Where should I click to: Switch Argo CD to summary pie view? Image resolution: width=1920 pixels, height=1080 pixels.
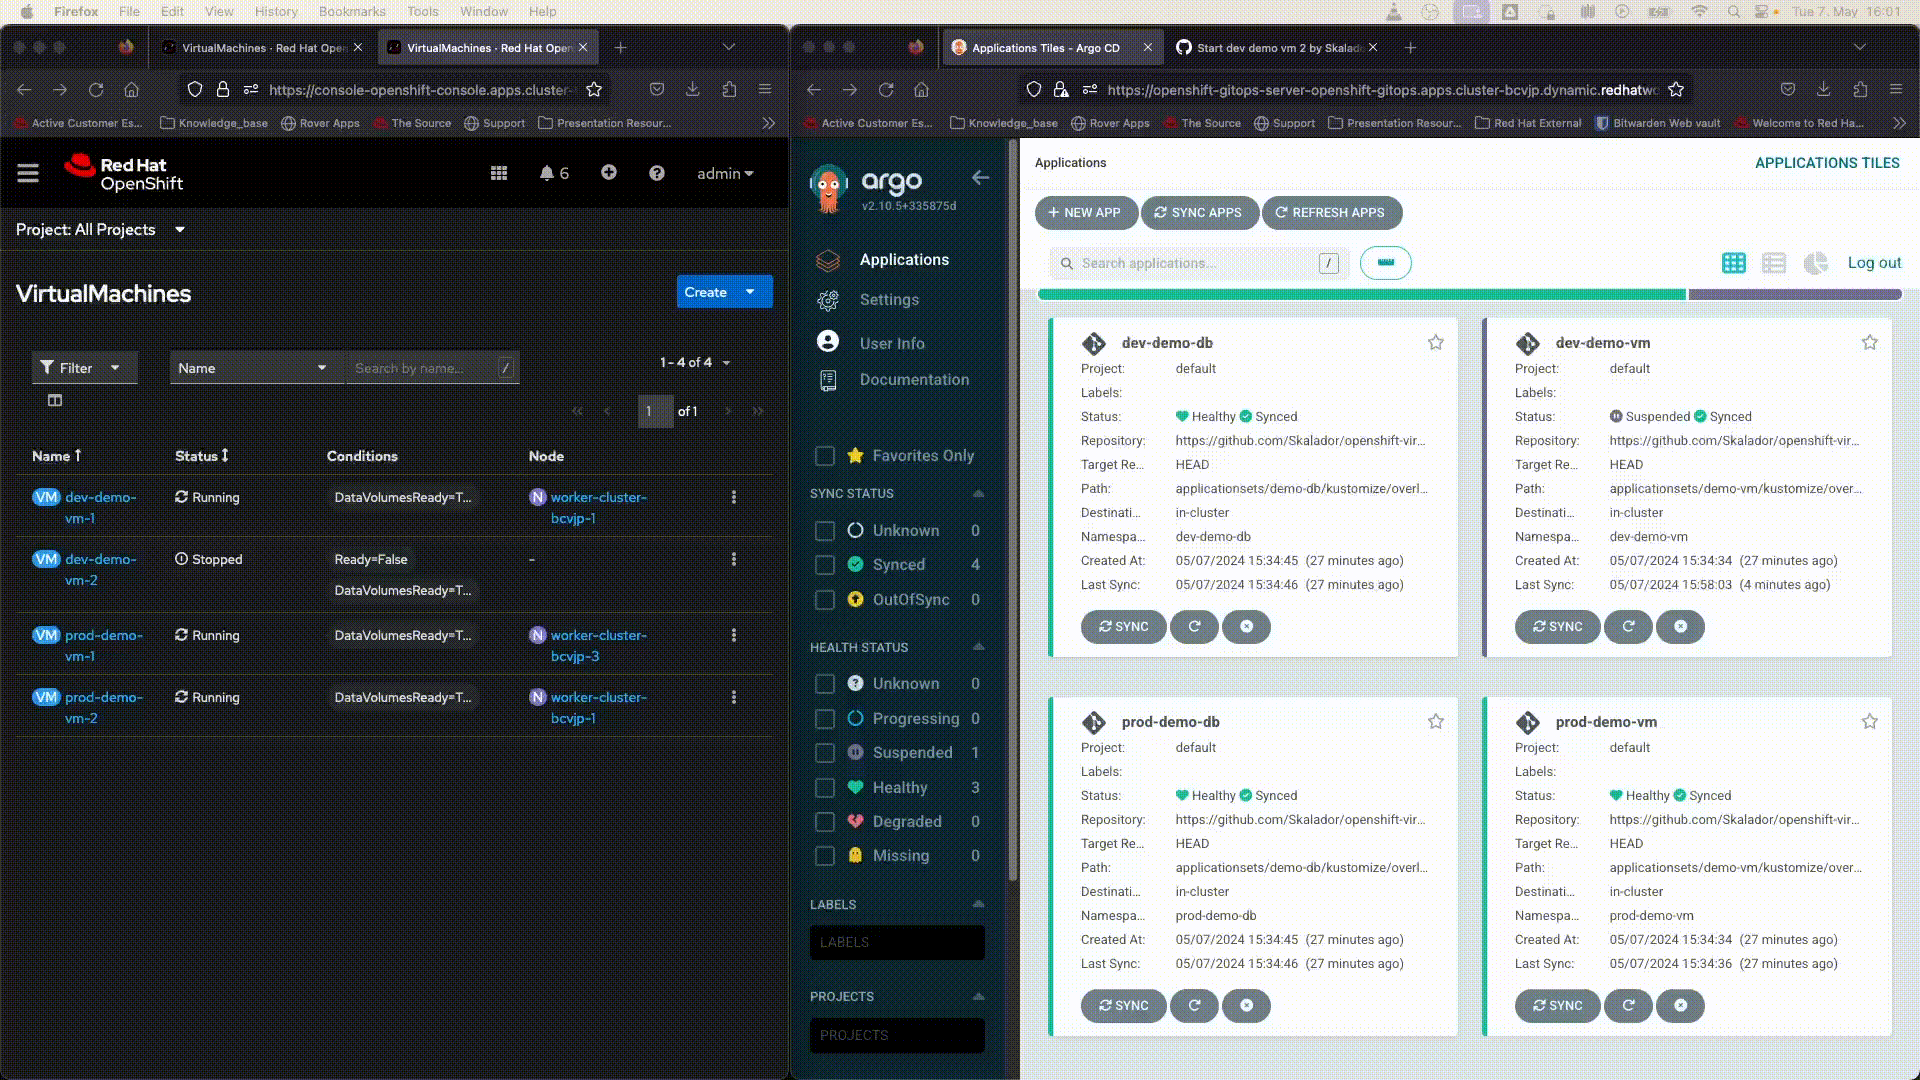pyautogui.click(x=1815, y=263)
